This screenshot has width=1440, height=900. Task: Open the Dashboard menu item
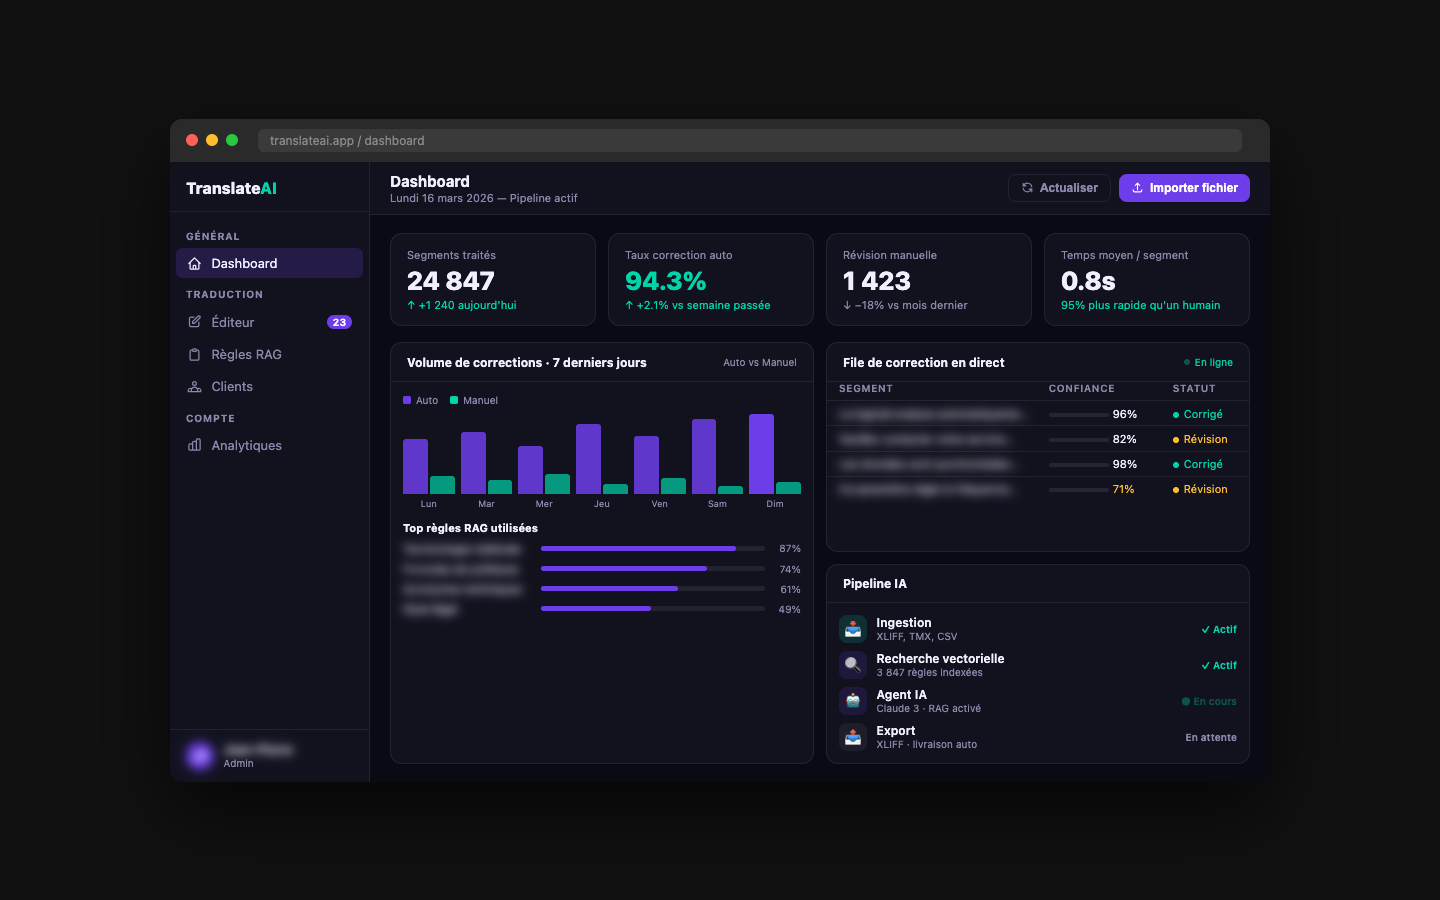[269, 263]
